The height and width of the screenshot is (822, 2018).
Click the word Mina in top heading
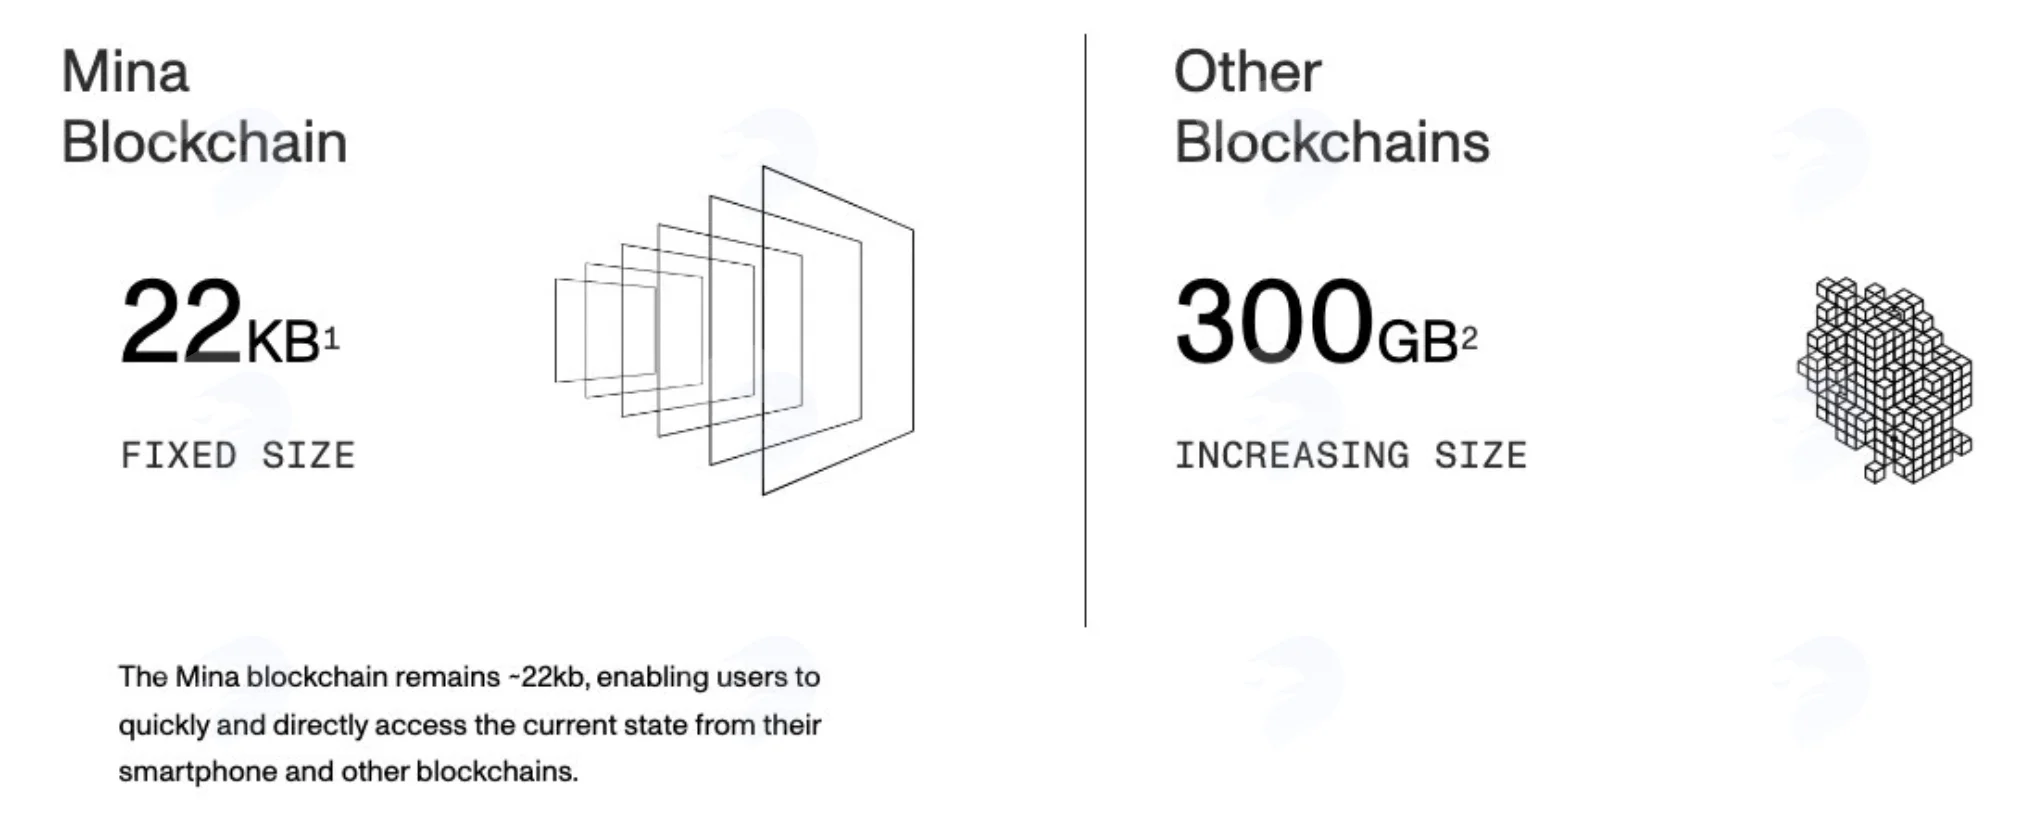tap(125, 73)
